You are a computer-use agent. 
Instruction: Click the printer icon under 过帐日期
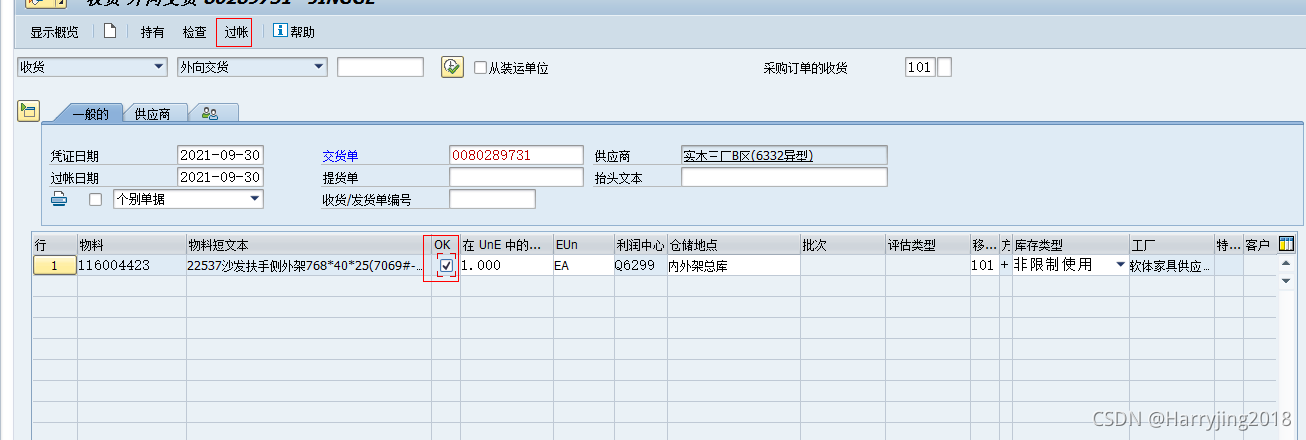(59, 199)
